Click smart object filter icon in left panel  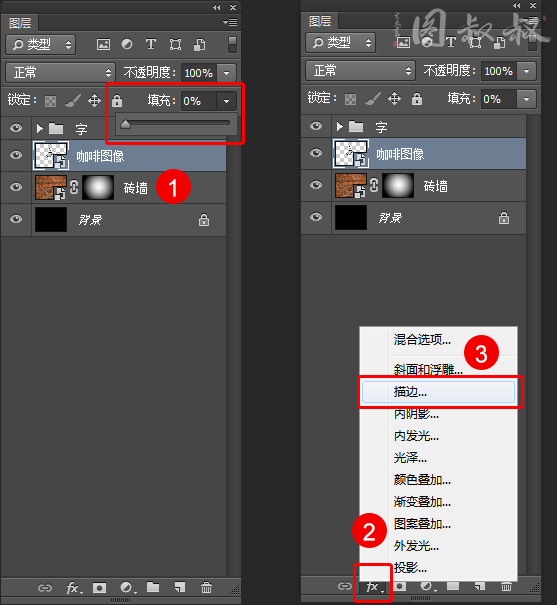coord(199,45)
